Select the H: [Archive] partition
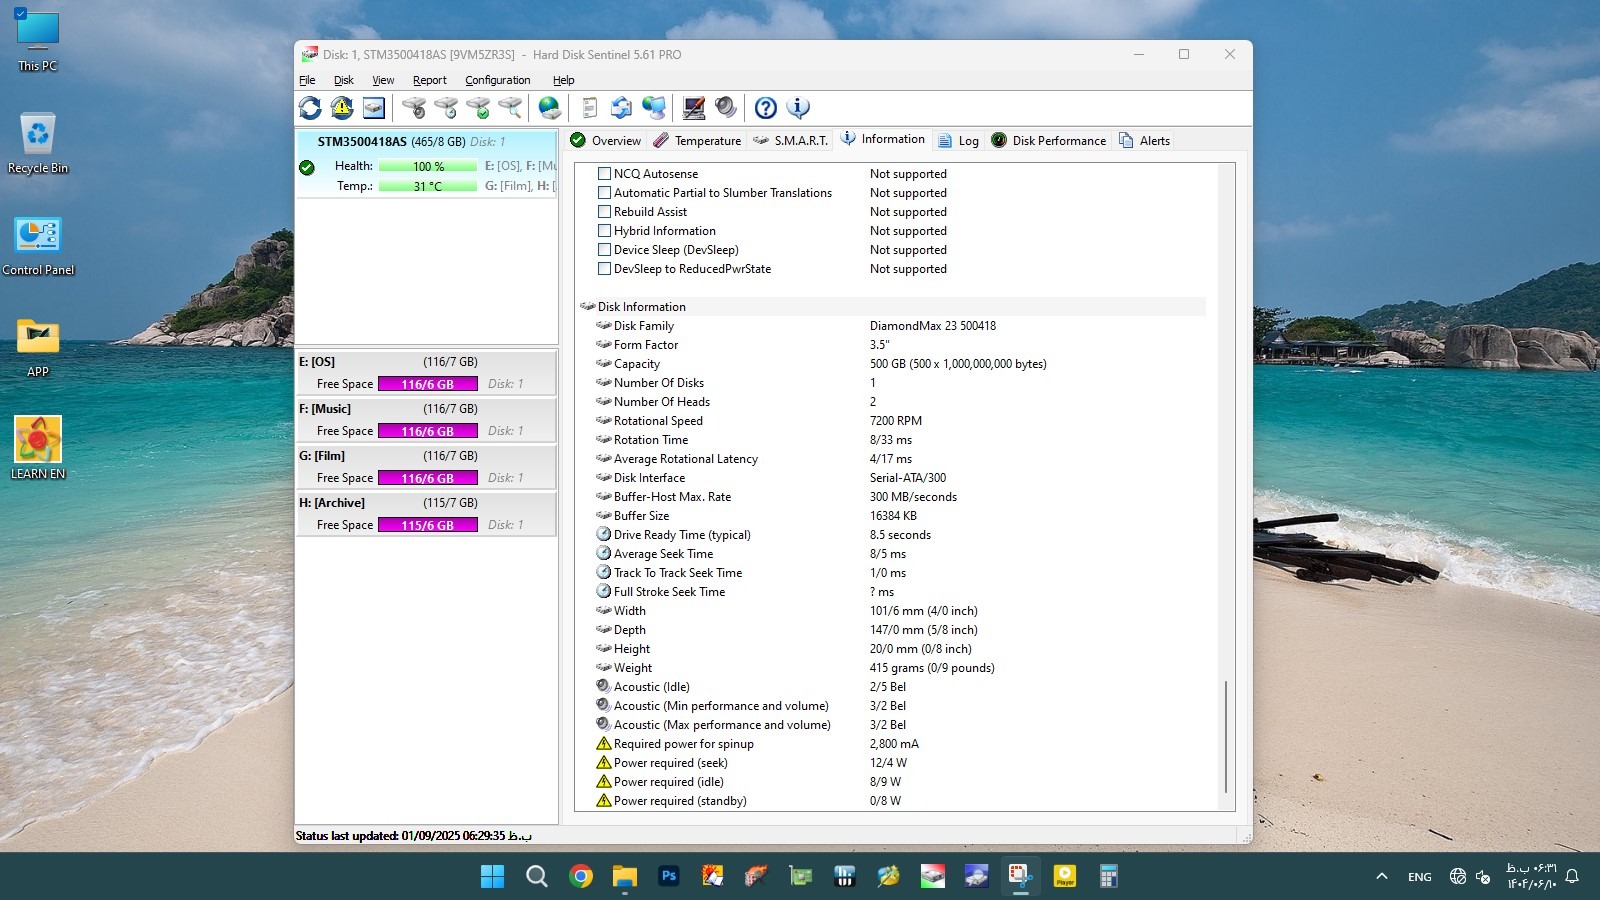The width and height of the screenshot is (1600, 900). pyautogui.click(x=426, y=514)
